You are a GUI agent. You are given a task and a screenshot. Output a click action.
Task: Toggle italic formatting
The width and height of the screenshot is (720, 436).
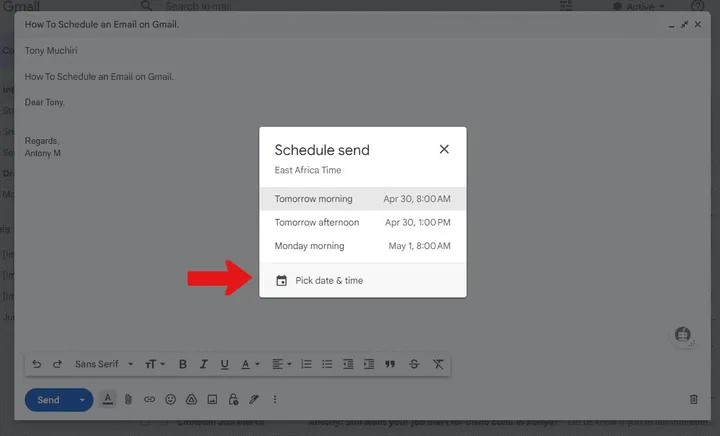pos(203,365)
